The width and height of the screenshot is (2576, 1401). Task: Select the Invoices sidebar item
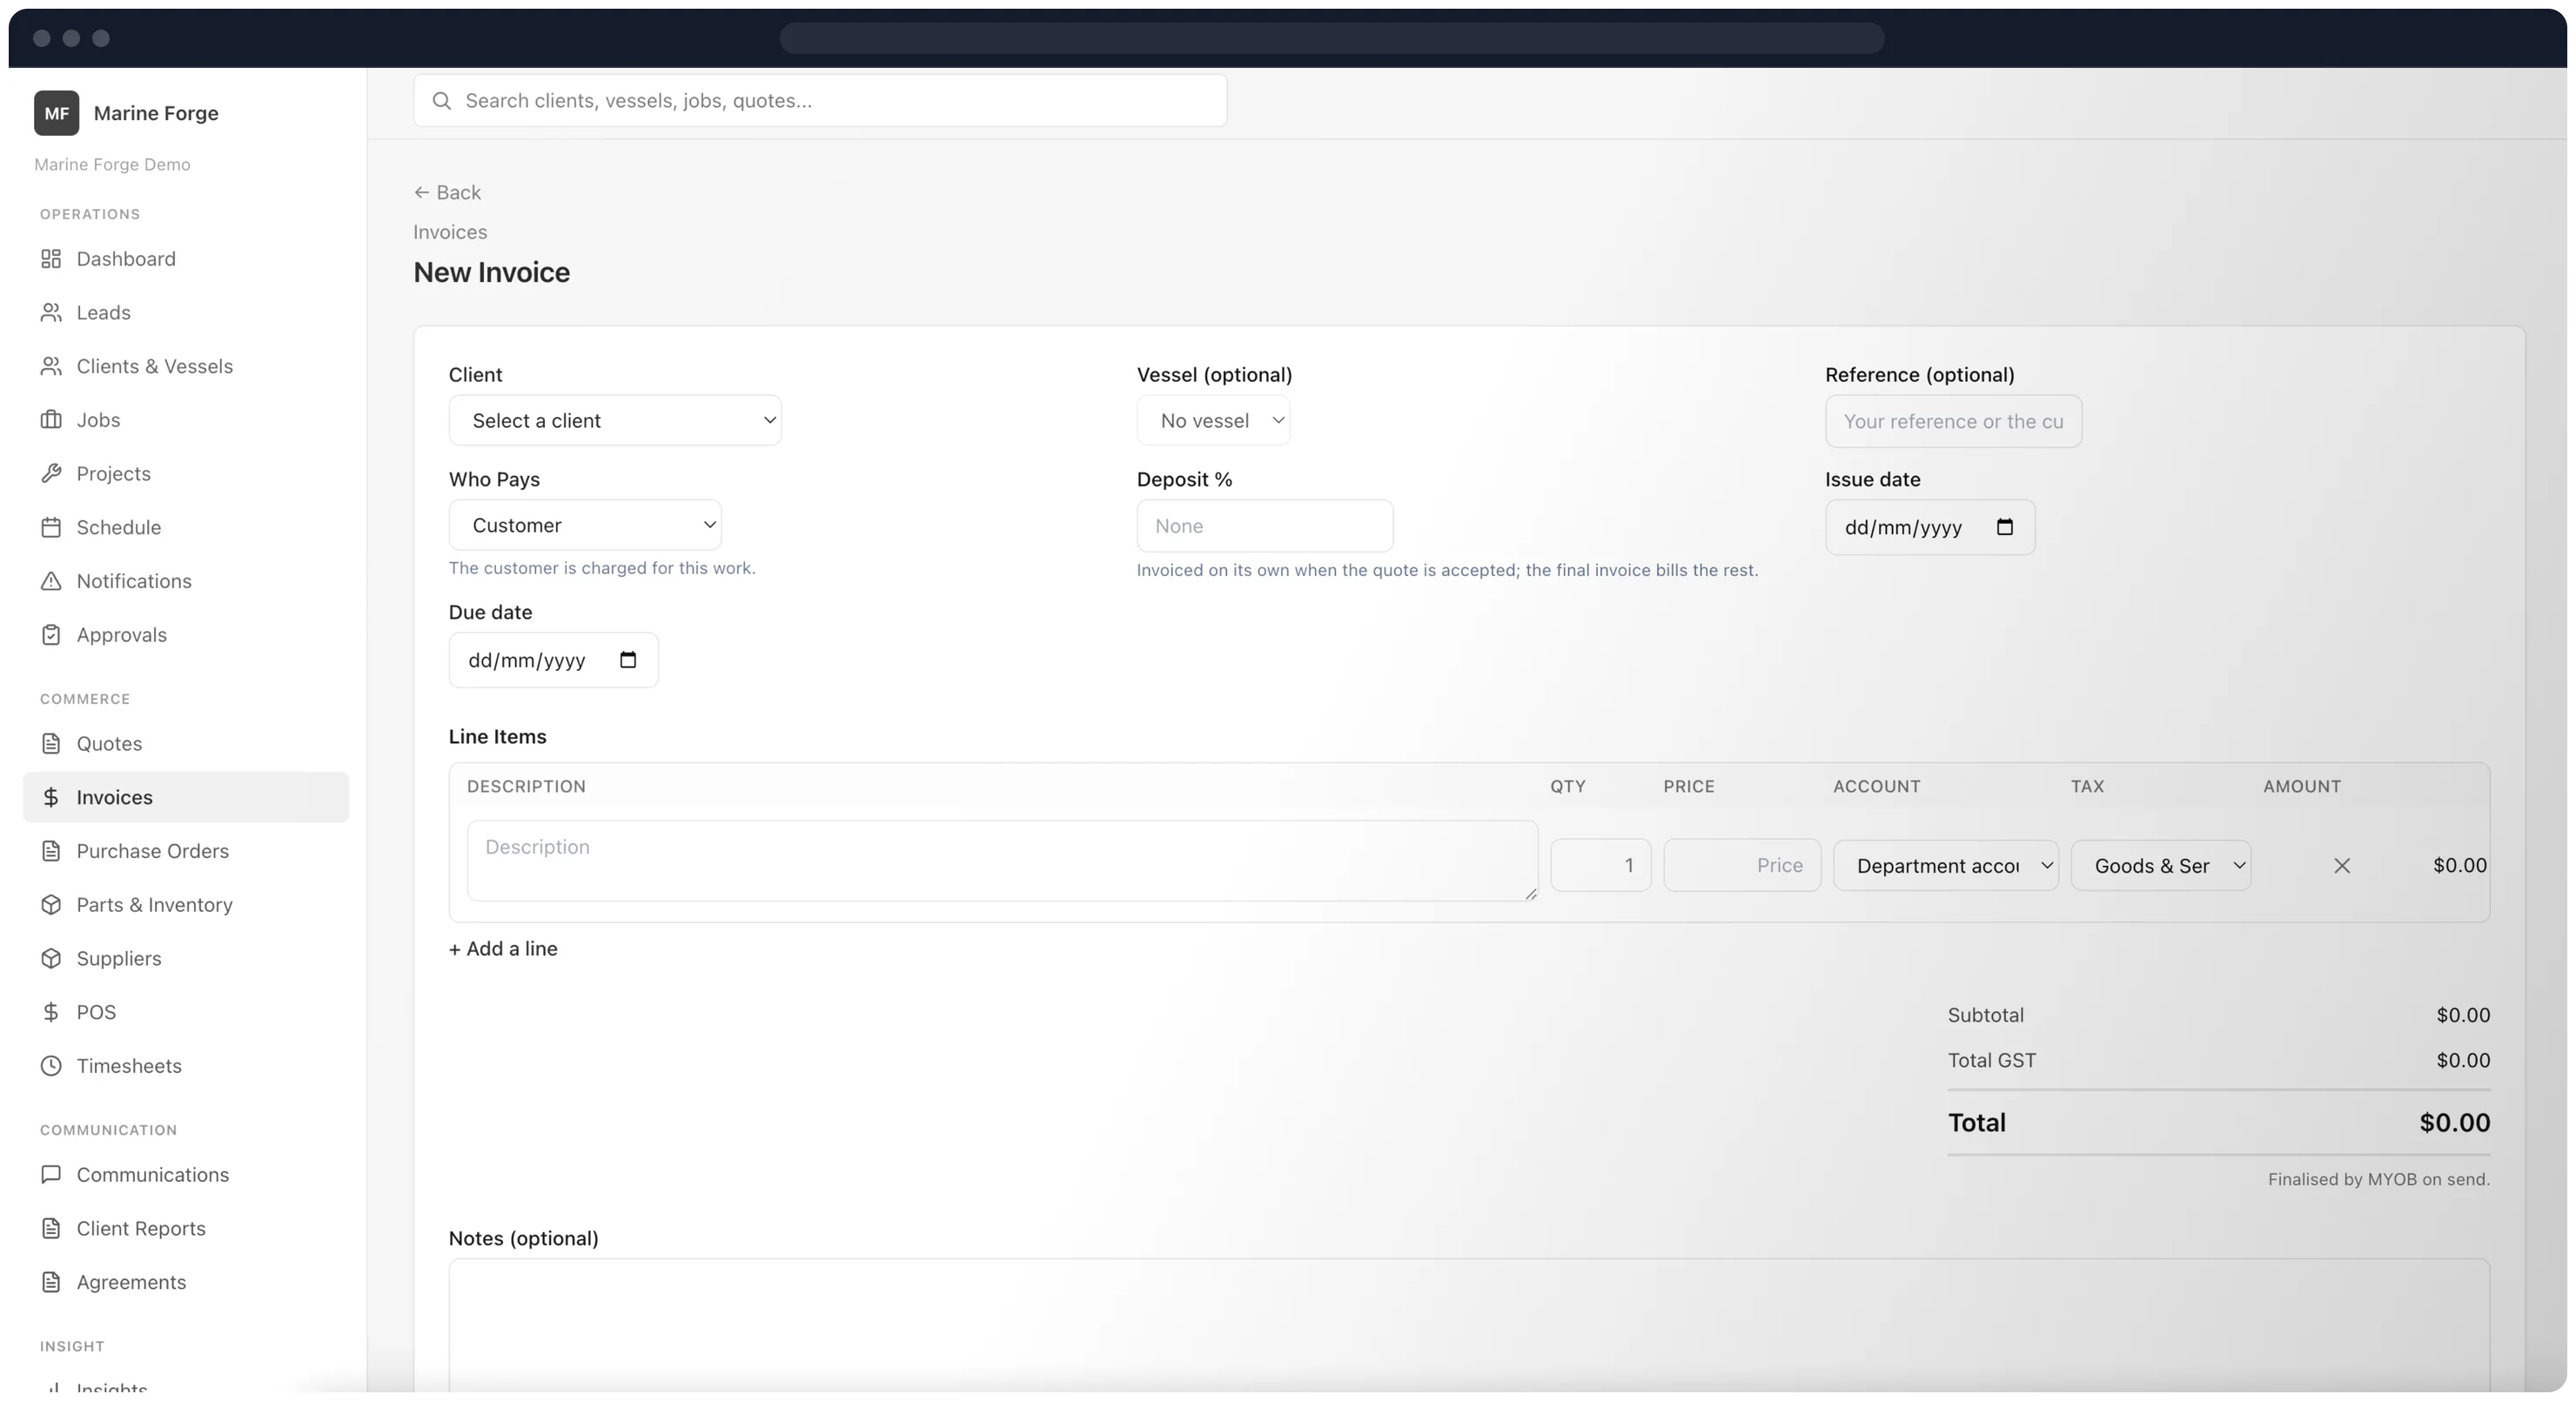186,798
